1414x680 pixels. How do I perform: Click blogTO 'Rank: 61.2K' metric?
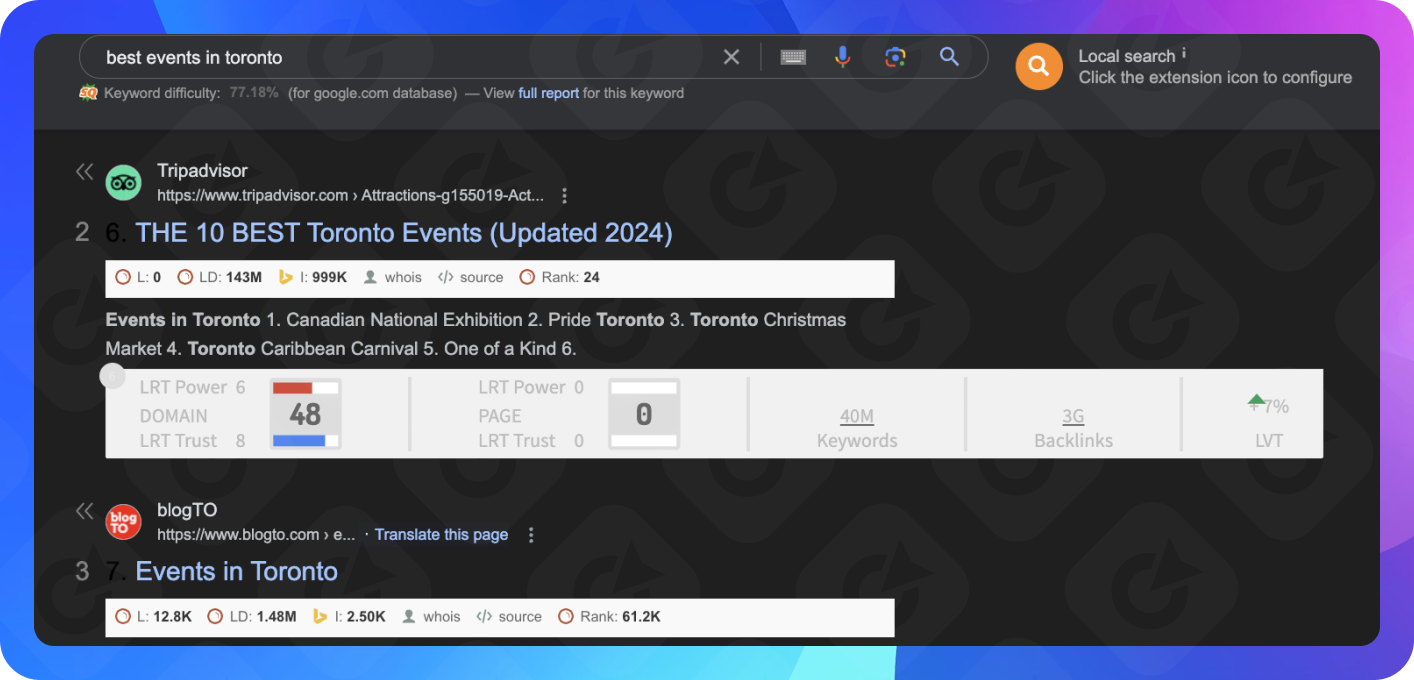[609, 617]
